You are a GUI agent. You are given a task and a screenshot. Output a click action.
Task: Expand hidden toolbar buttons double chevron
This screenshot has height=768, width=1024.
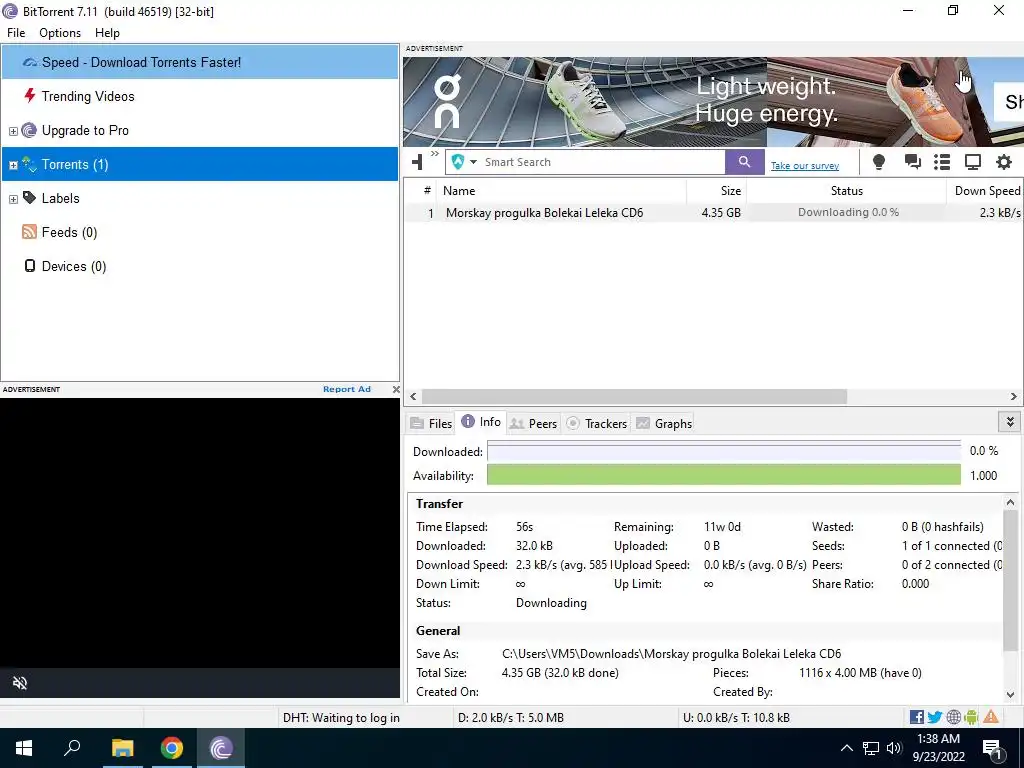point(435,154)
